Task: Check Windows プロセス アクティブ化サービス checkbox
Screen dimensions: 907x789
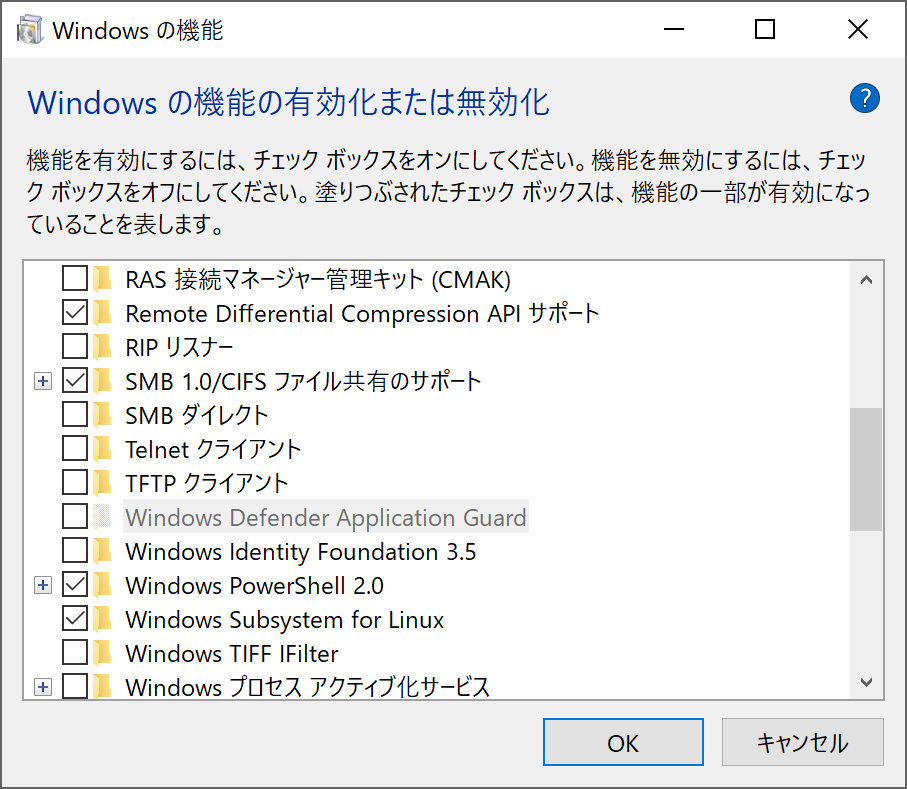Action: click(x=75, y=687)
